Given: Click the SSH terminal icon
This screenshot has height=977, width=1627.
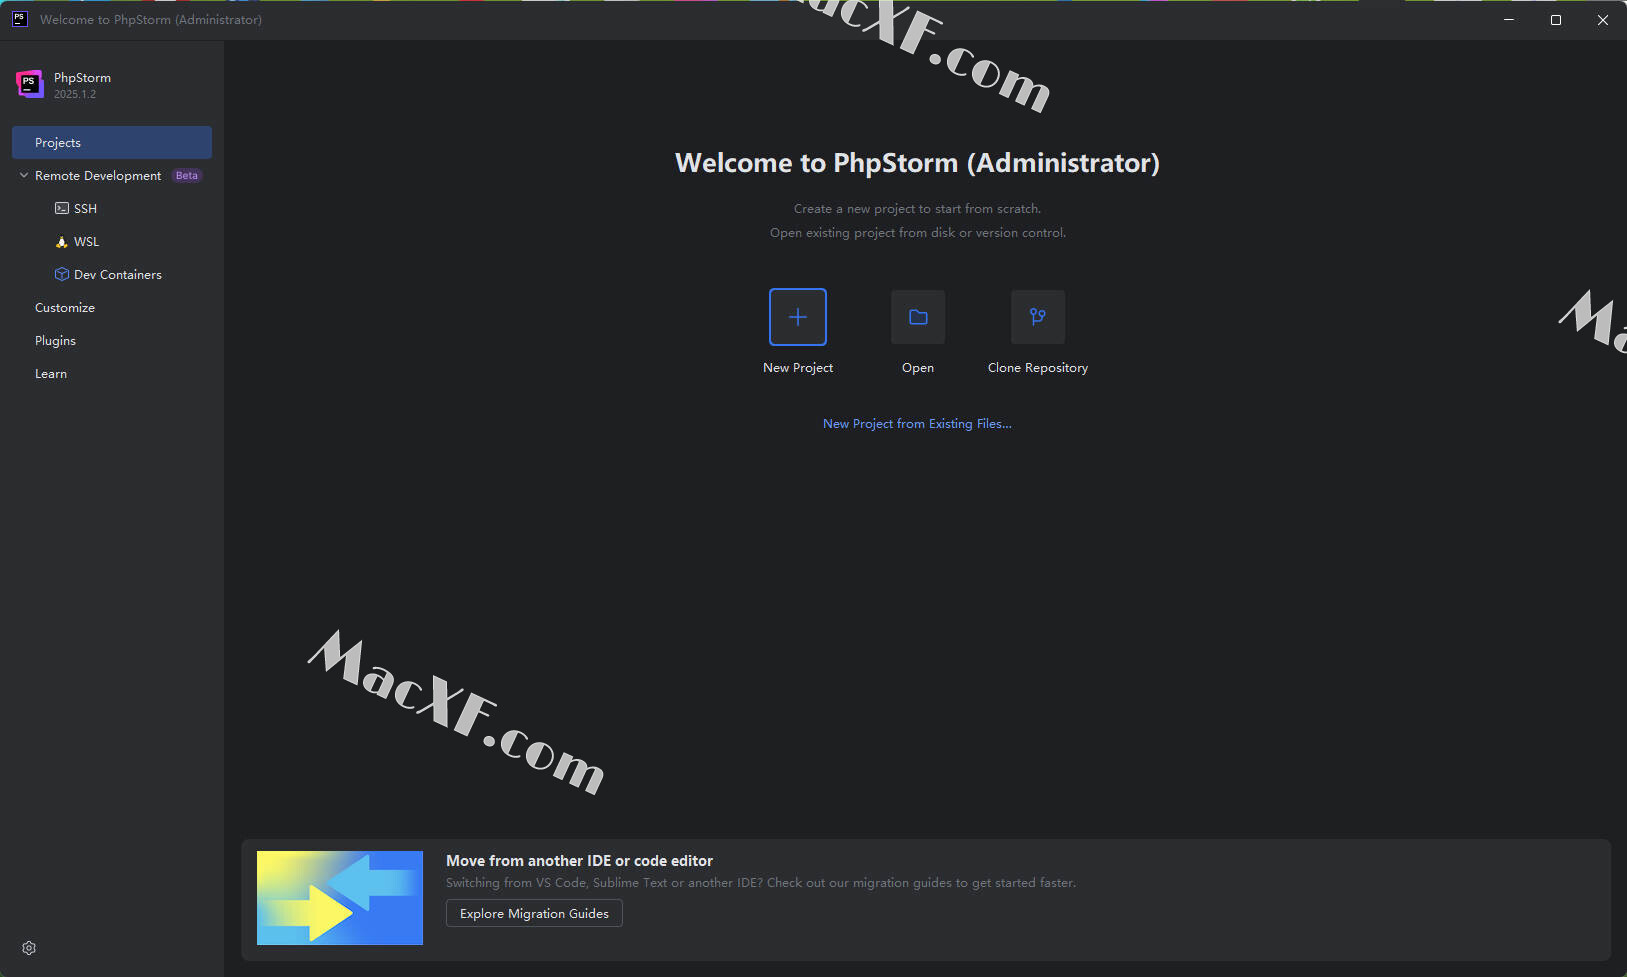Looking at the screenshot, I should (x=62, y=208).
